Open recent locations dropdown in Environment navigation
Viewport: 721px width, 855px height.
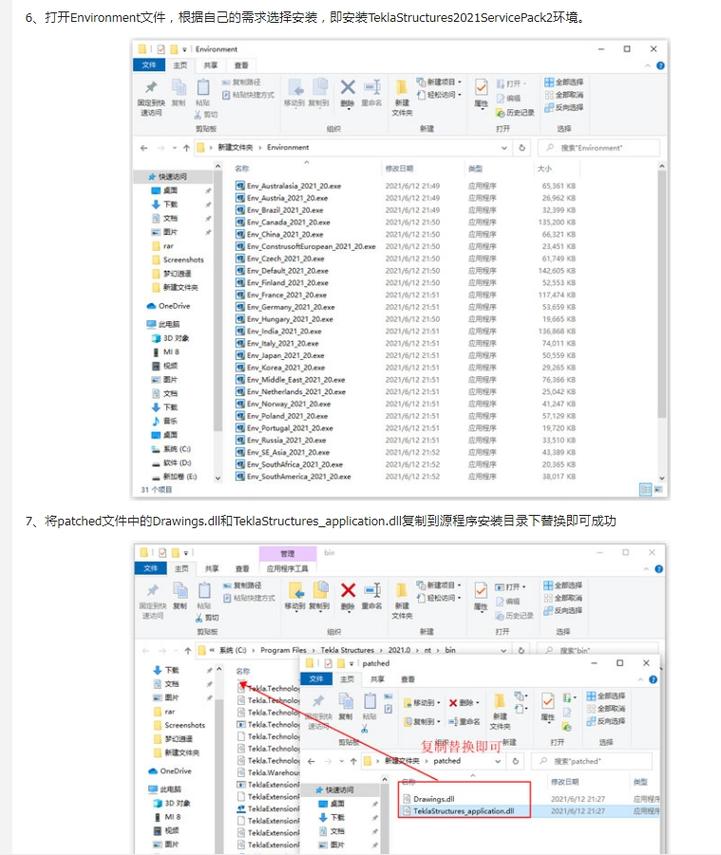coord(175,148)
